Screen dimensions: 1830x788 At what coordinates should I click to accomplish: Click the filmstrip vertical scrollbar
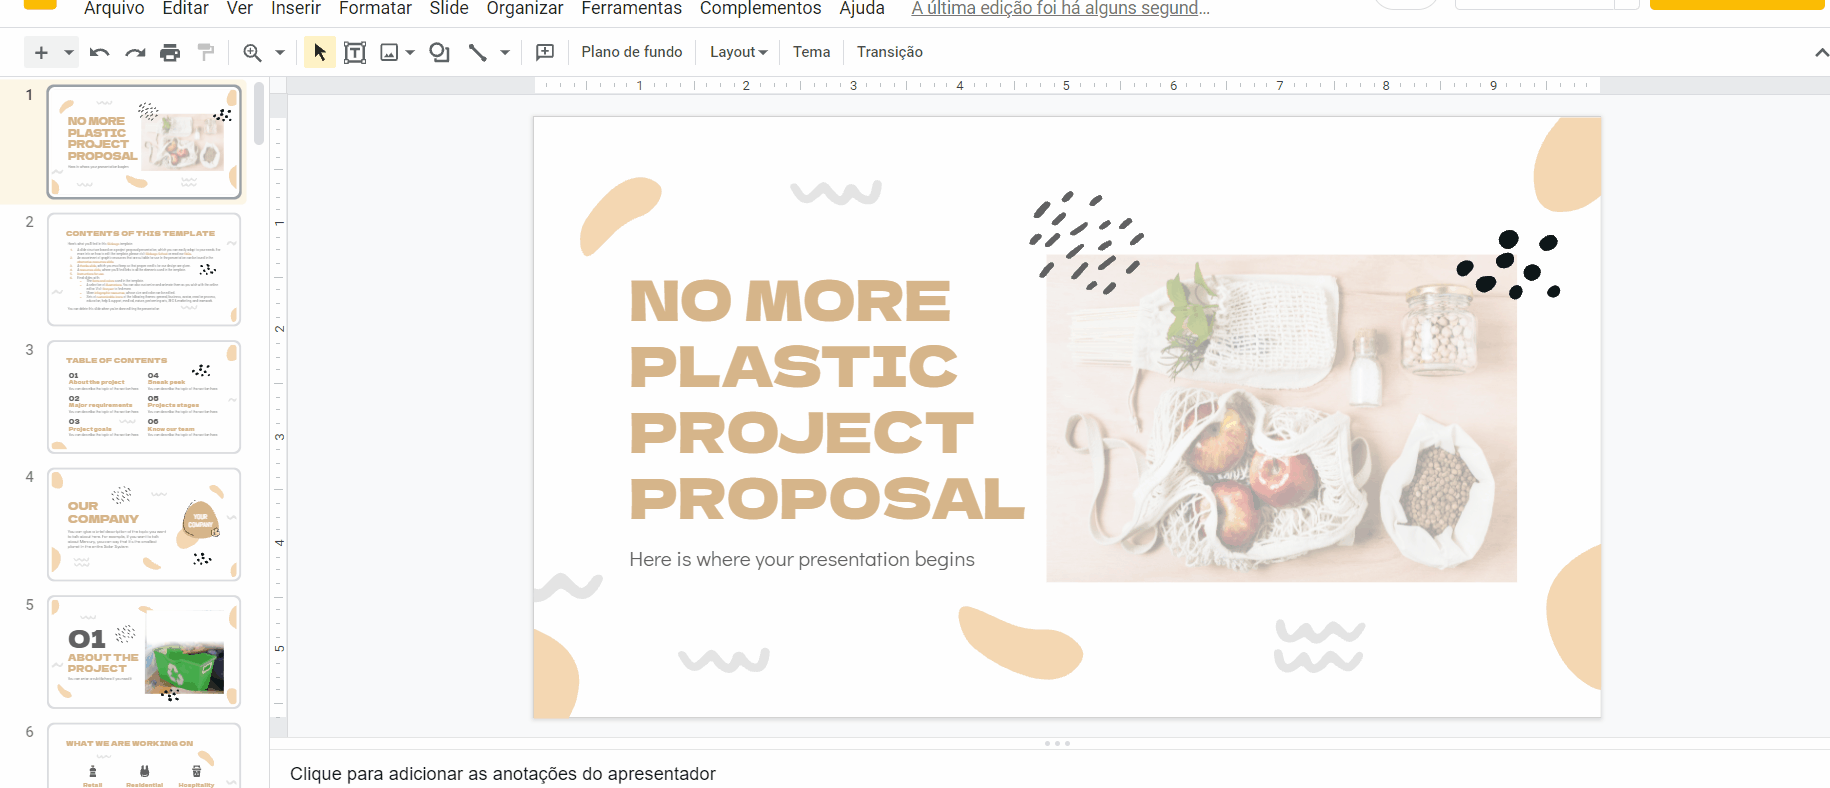pos(259,114)
